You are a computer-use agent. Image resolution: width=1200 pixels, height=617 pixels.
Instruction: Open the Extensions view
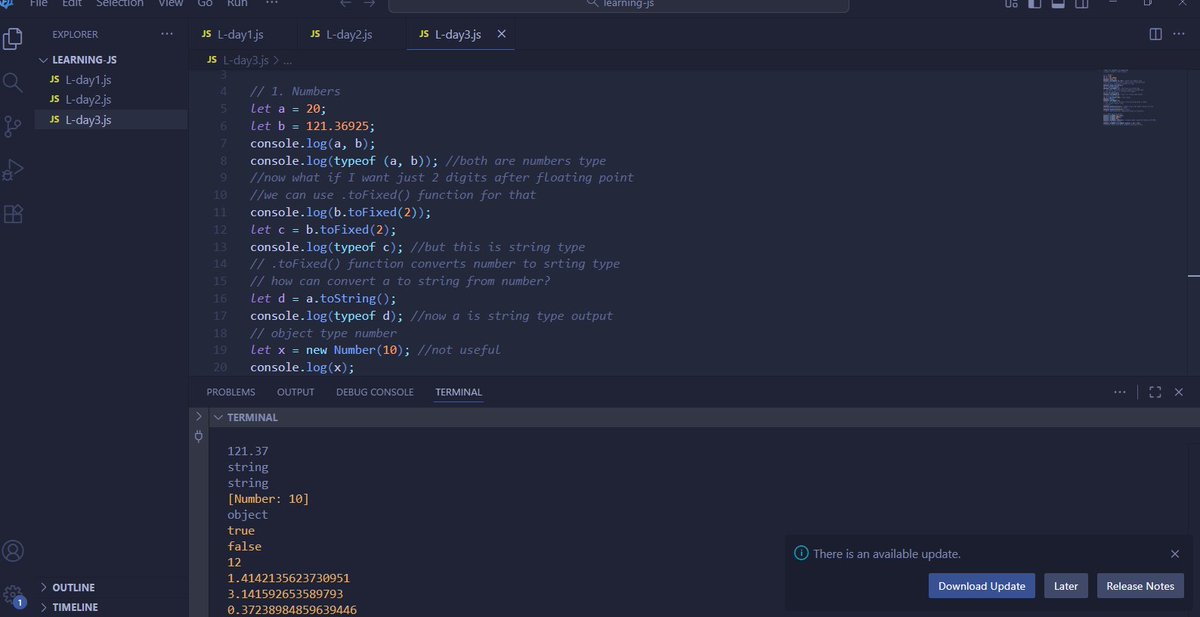pos(13,214)
